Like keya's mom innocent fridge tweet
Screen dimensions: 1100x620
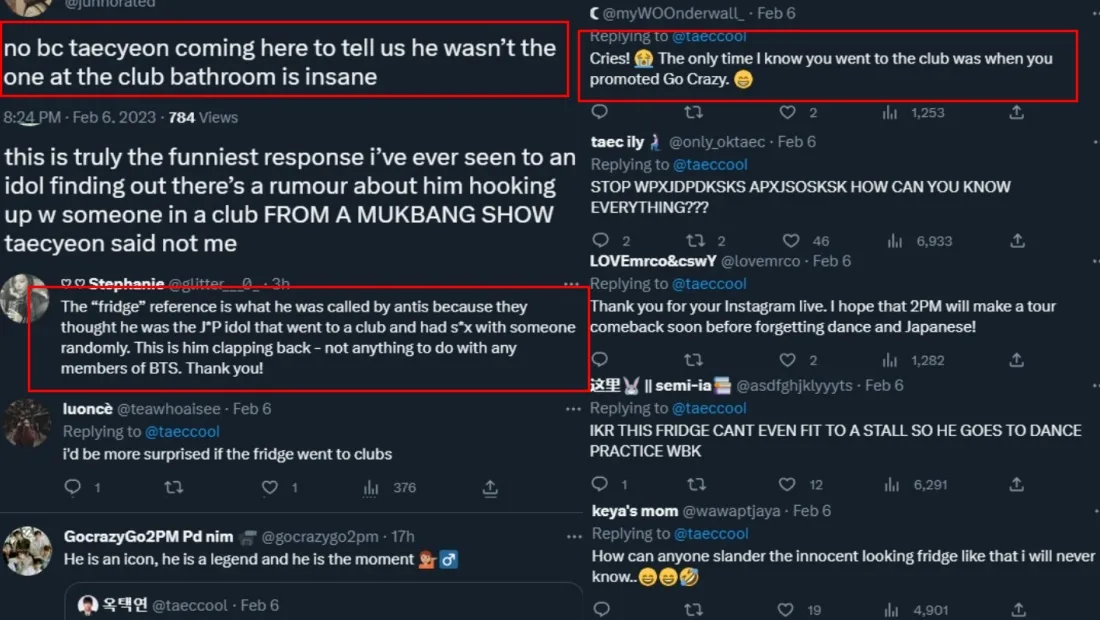(x=788, y=609)
